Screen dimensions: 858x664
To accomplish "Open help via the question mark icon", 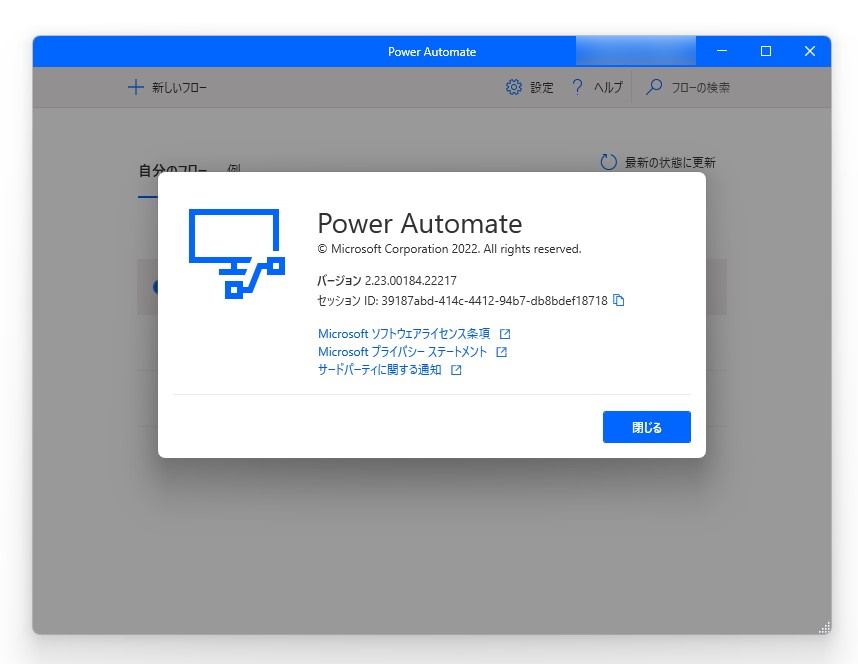I will [x=578, y=87].
